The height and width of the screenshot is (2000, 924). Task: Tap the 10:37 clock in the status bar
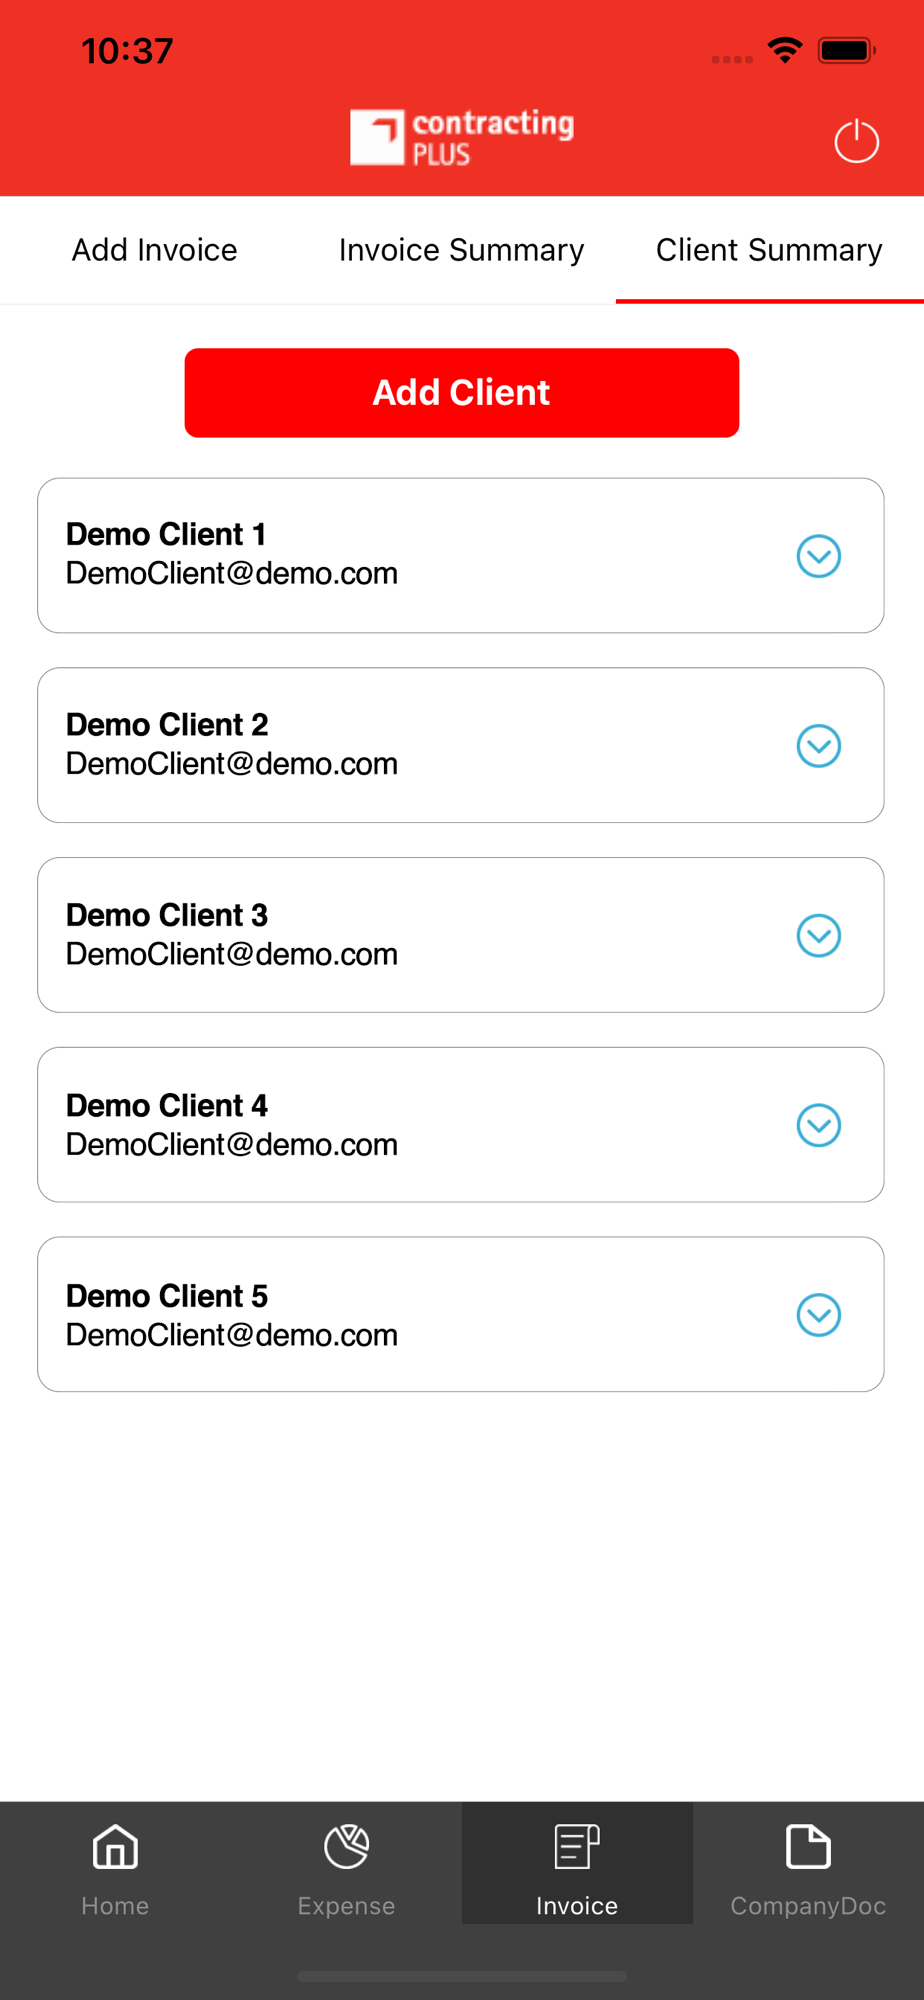(x=127, y=51)
